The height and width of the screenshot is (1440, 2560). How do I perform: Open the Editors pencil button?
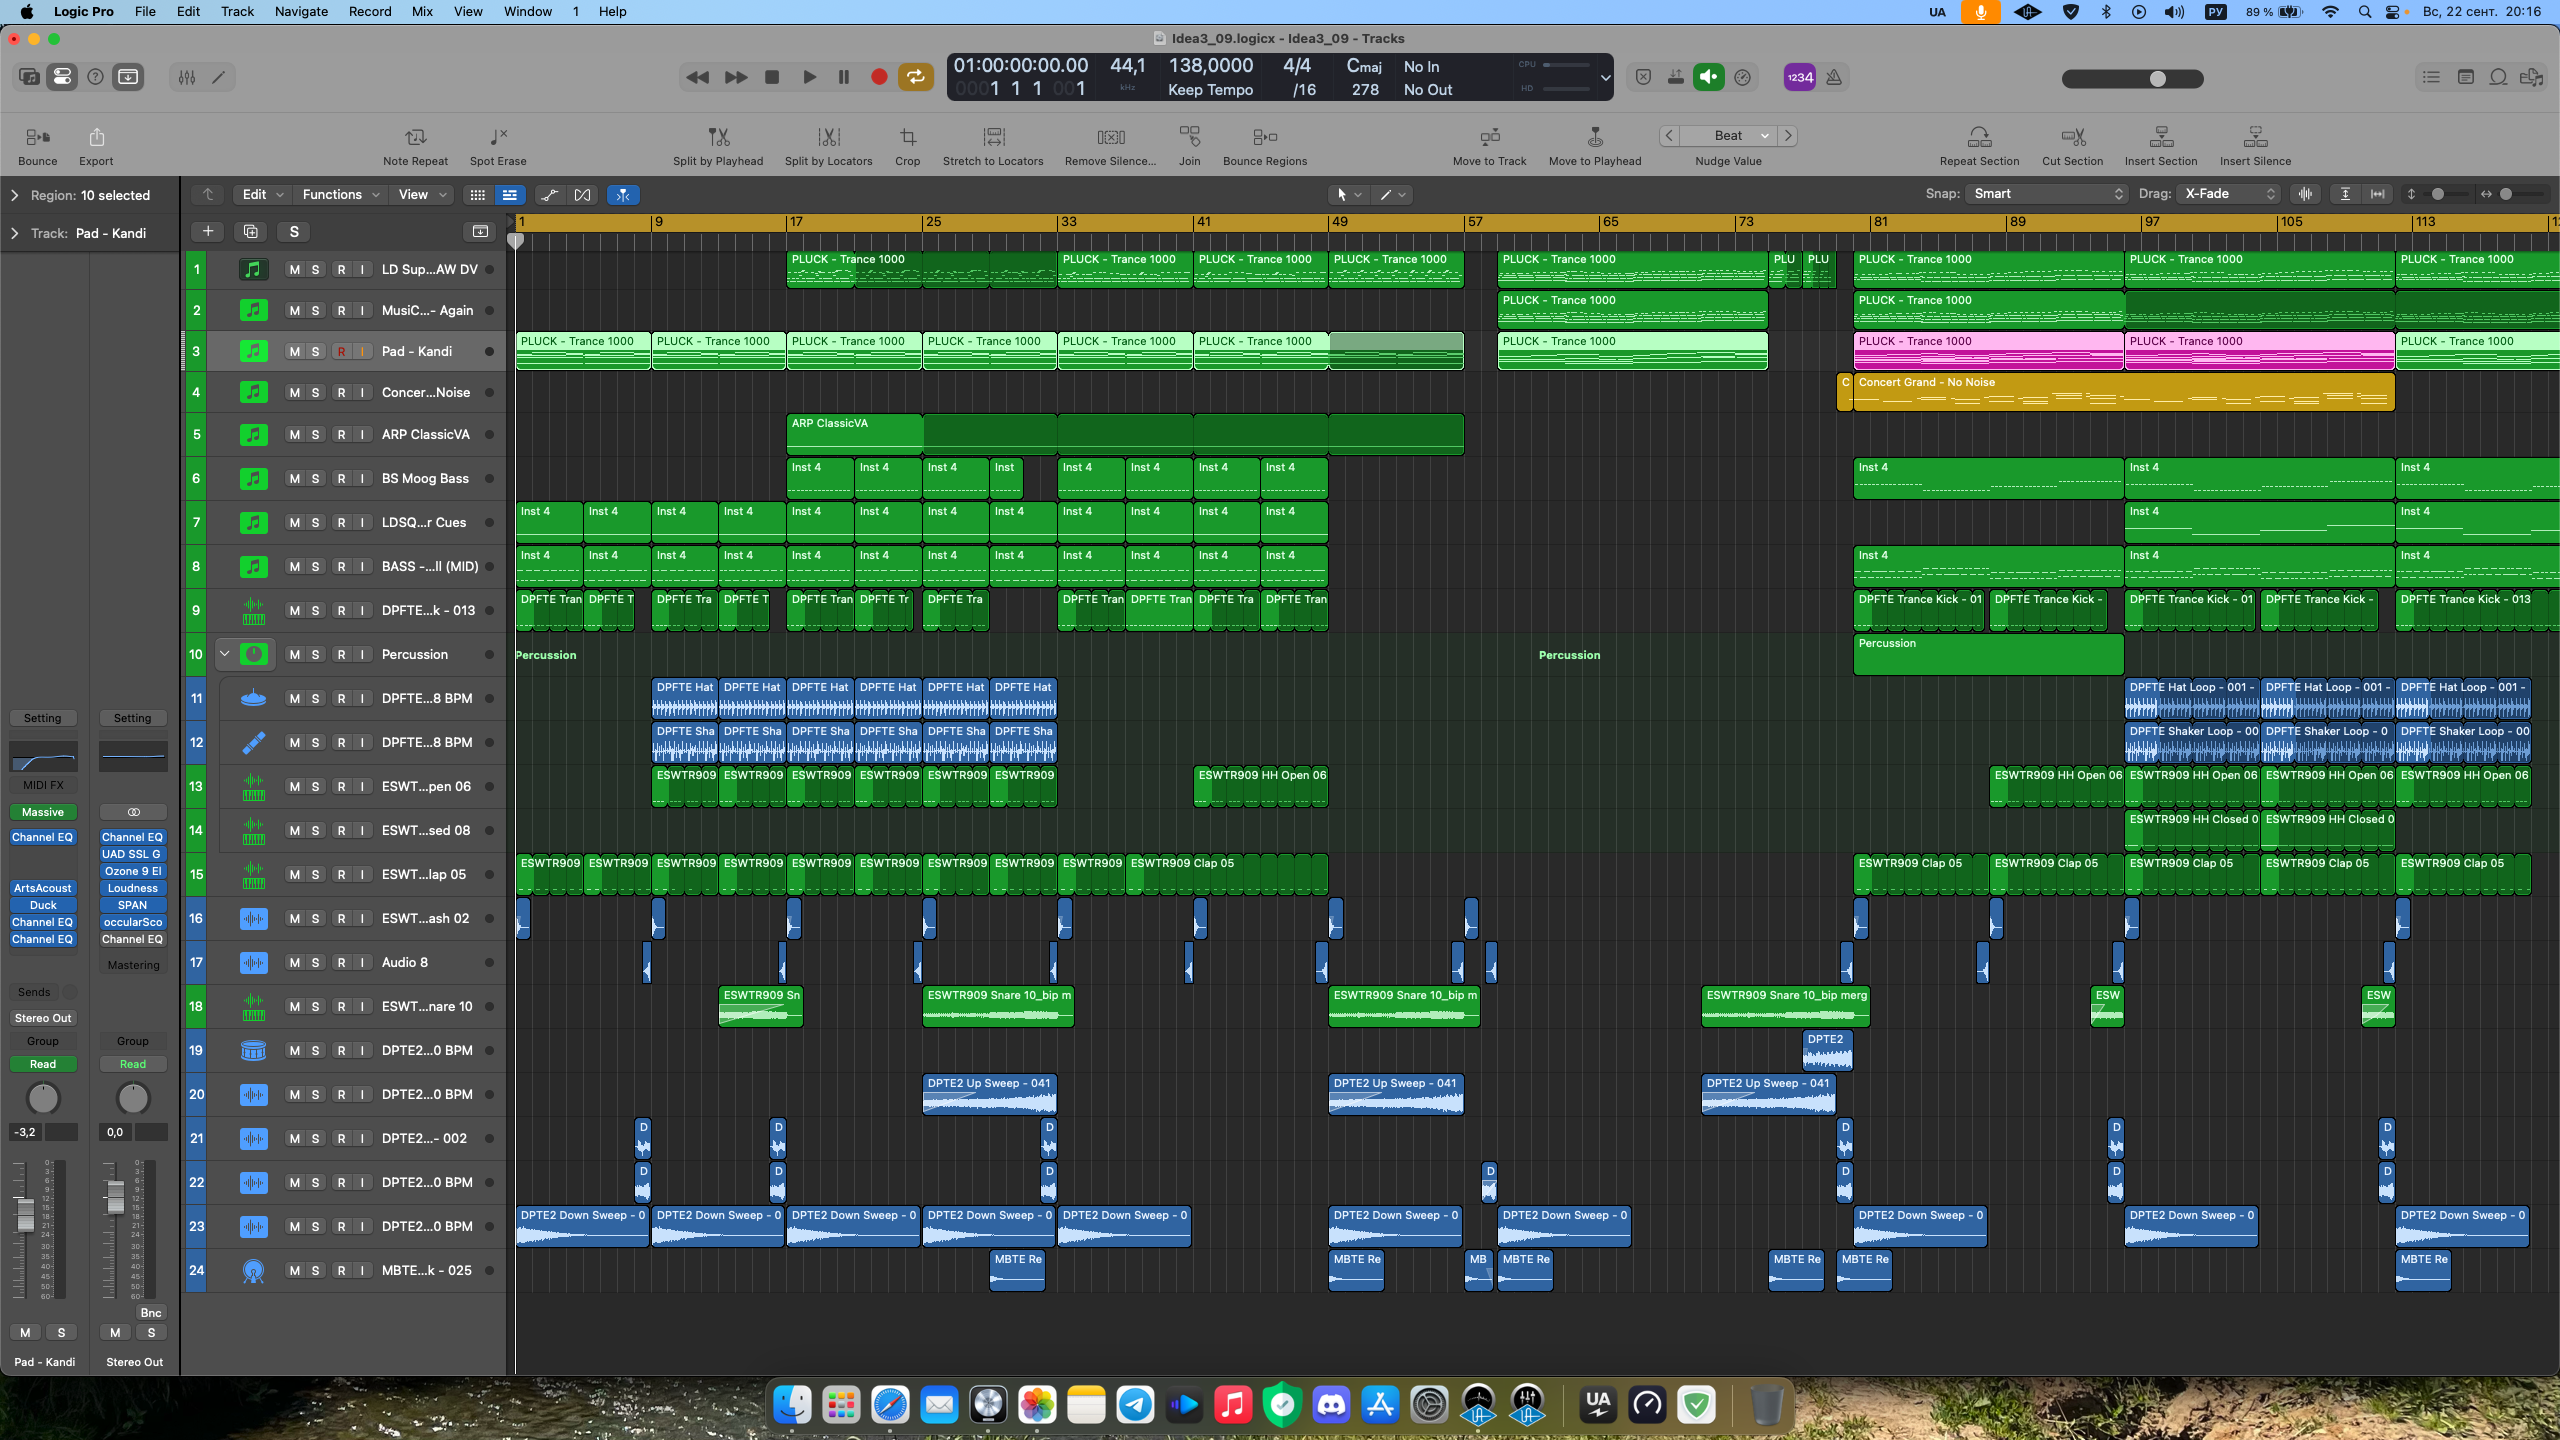tap(219, 77)
